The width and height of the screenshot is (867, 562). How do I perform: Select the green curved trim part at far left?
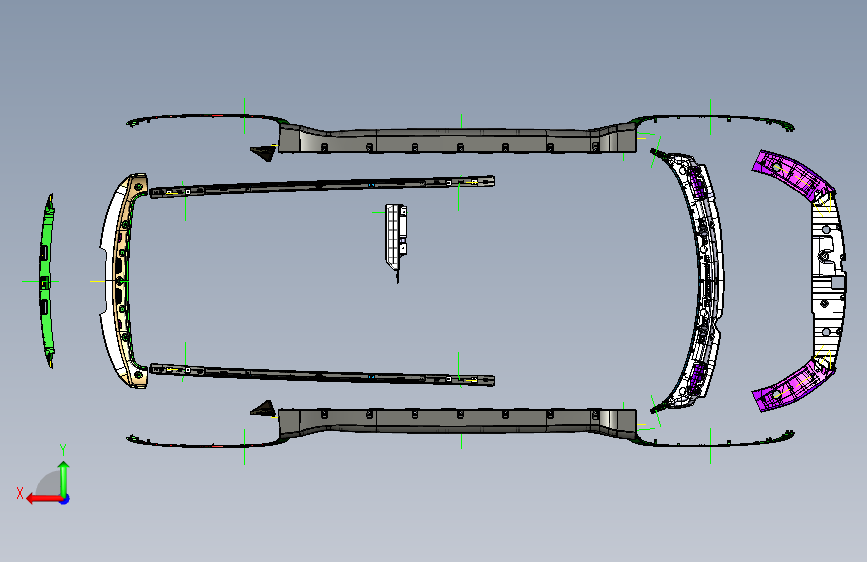point(46,281)
